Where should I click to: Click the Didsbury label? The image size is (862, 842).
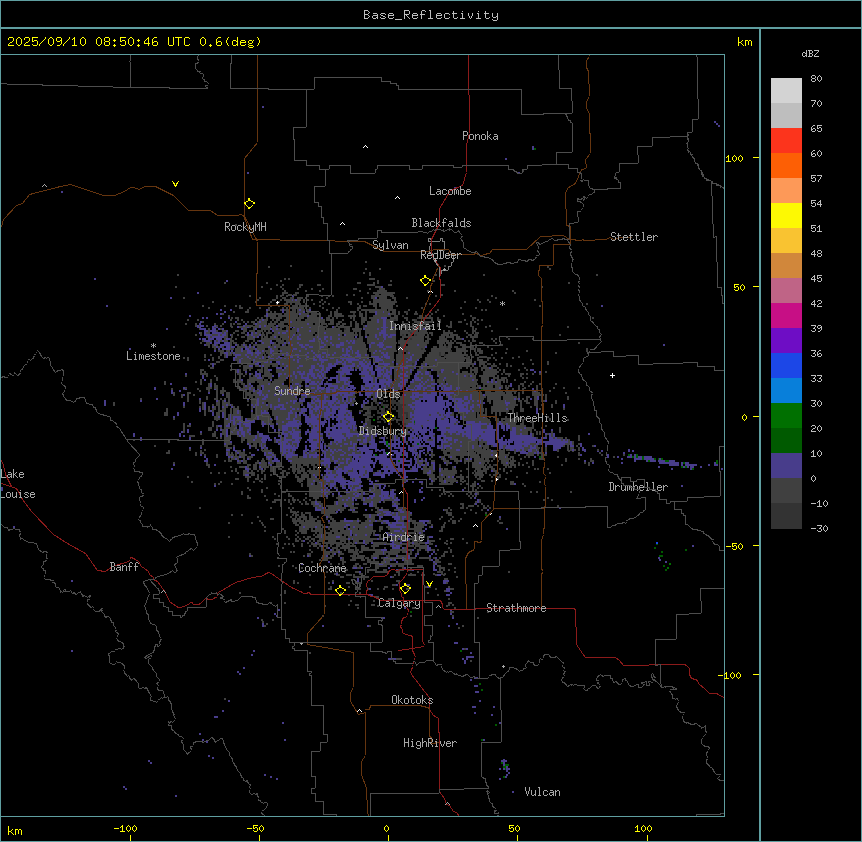(x=383, y=431)
